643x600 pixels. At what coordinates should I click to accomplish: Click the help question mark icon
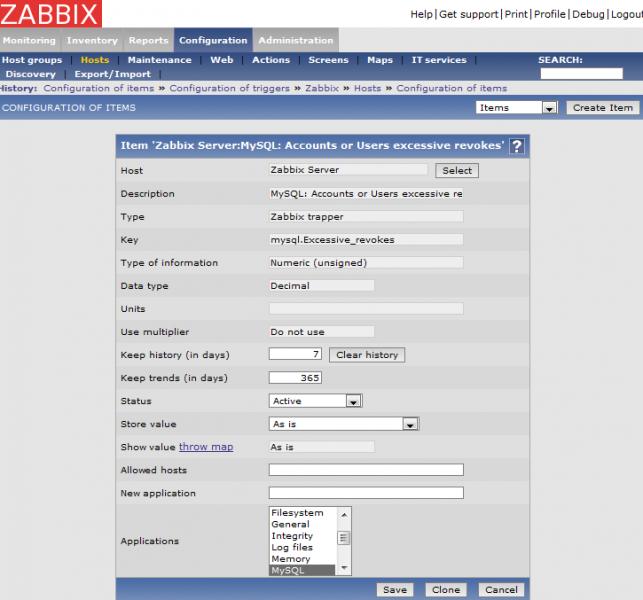(516, 146)
